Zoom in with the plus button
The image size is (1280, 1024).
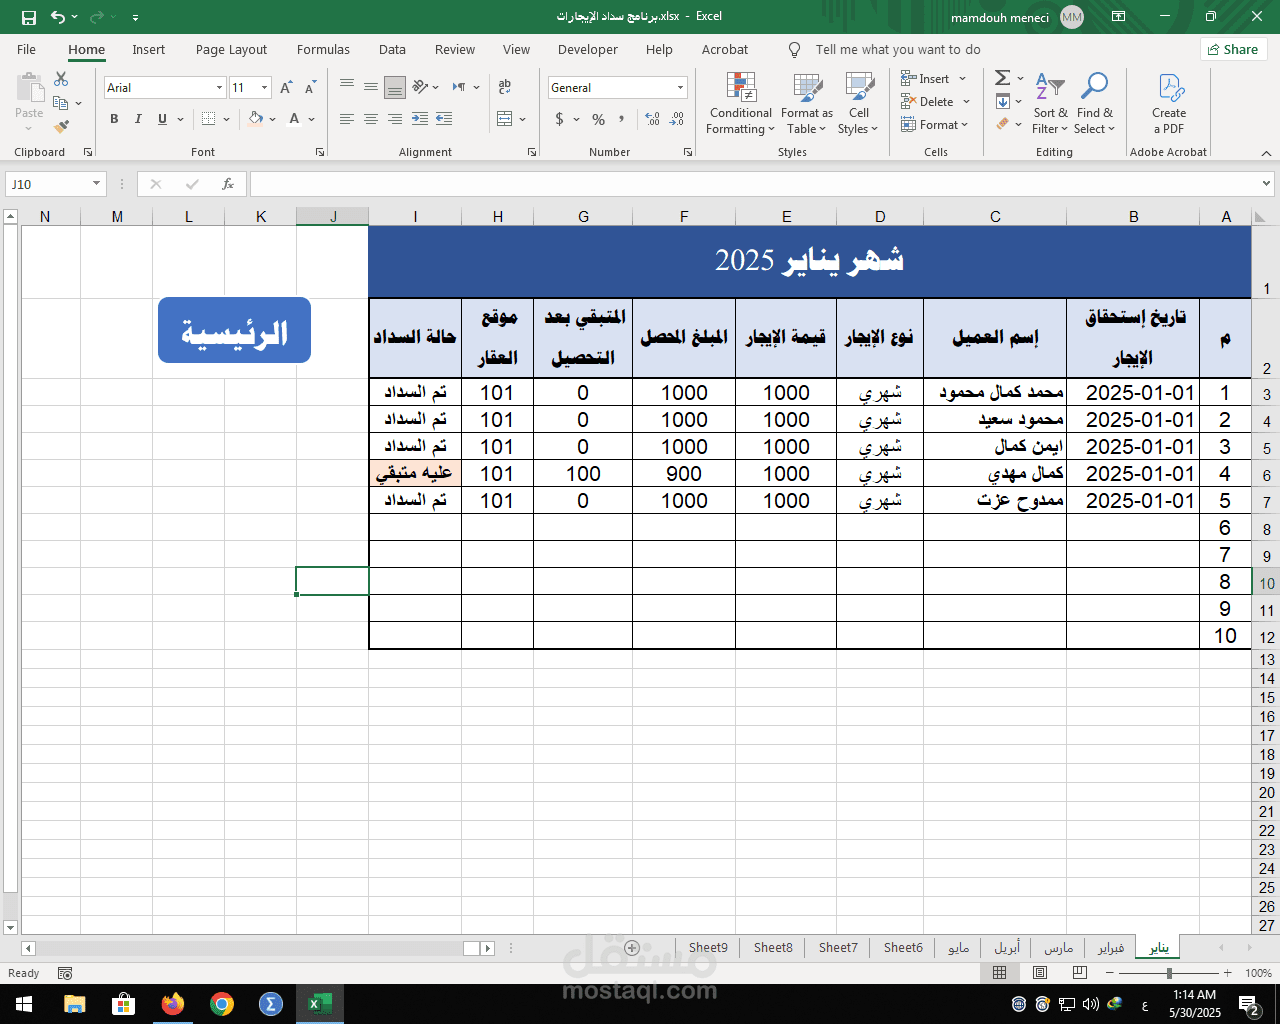click(1227, 973)
